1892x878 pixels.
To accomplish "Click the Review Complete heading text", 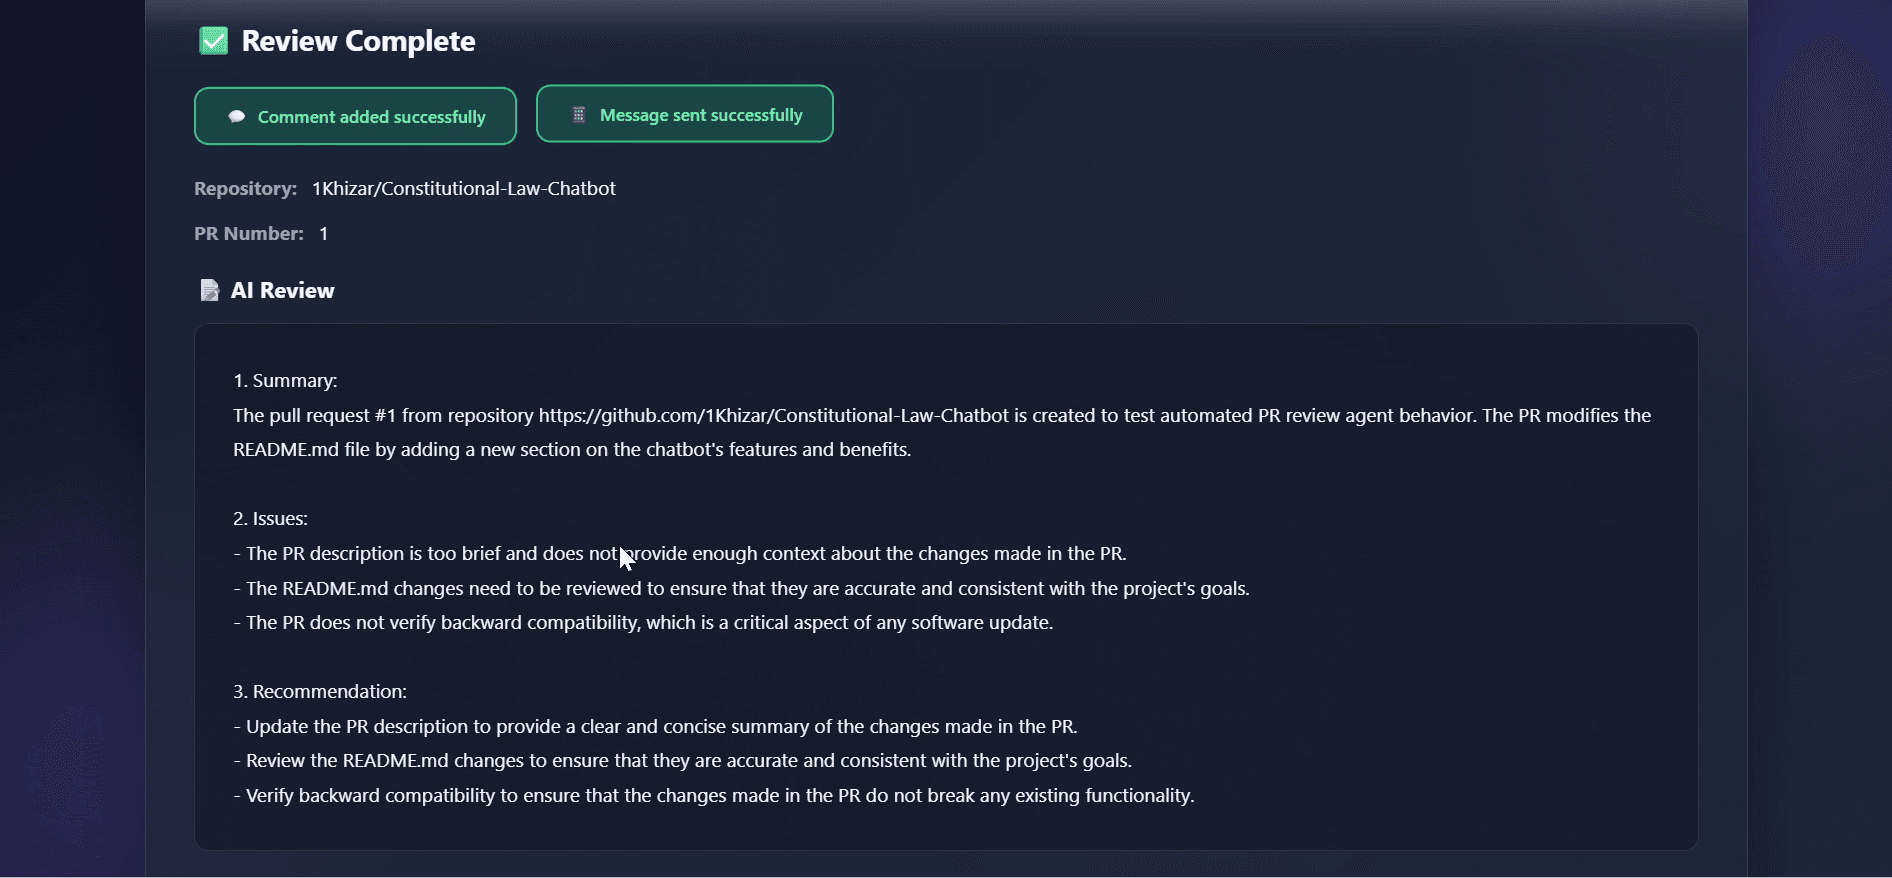I will pyautogui.click(x=358, y=41).
